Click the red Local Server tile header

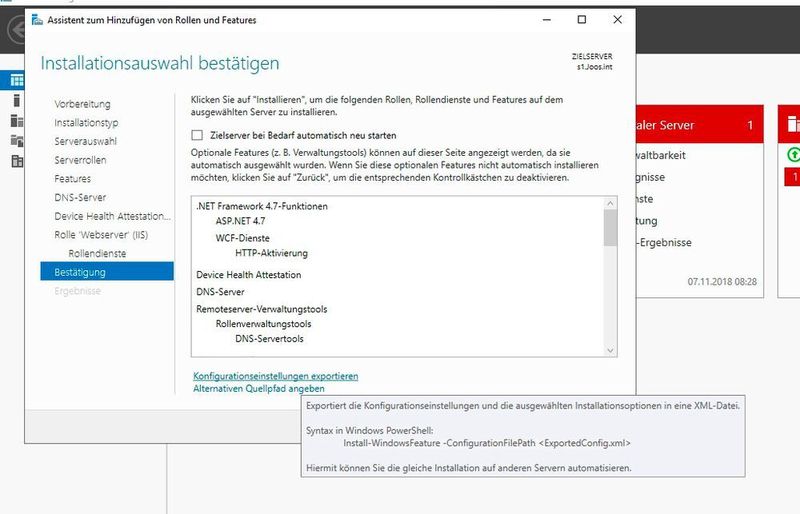tap(700, 124)
